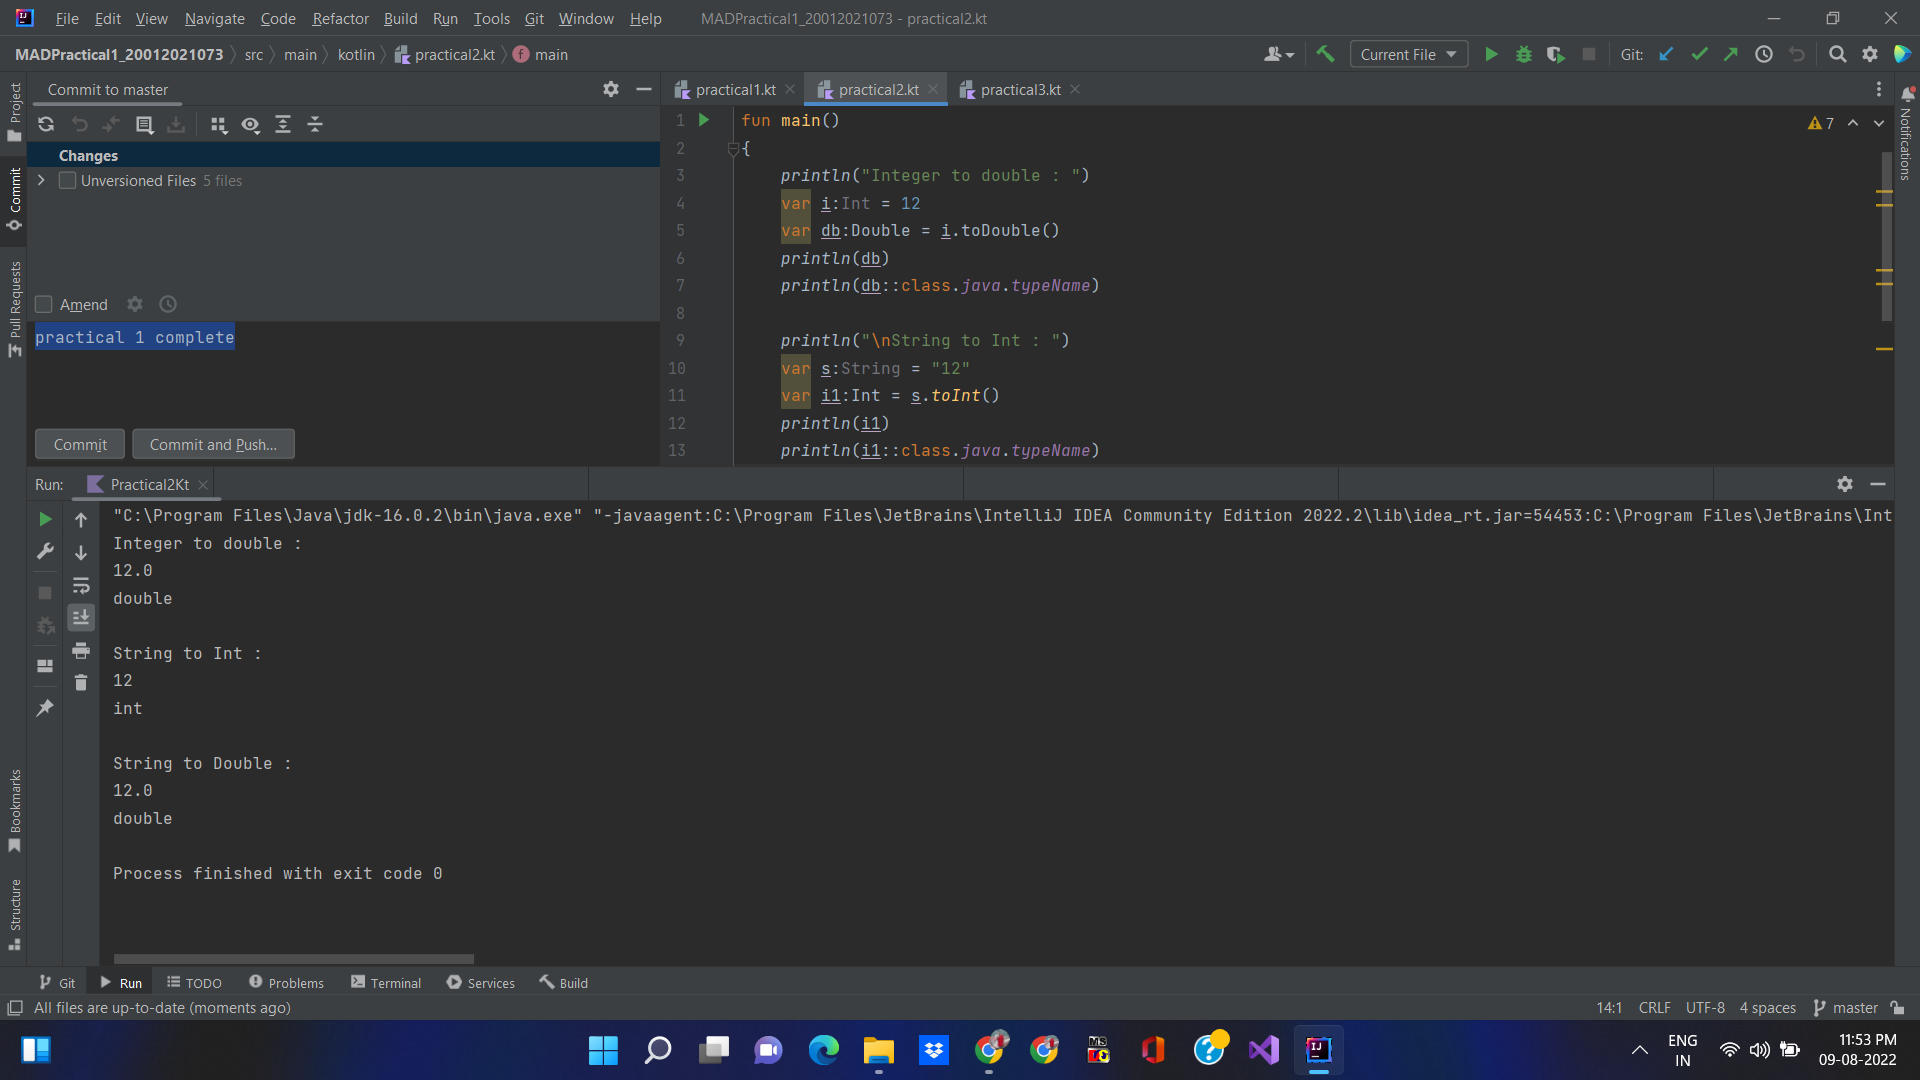Select the Pin Tab icon in Run panel
This screenshot has height=1080, width=1920.
tap(45, 708)
